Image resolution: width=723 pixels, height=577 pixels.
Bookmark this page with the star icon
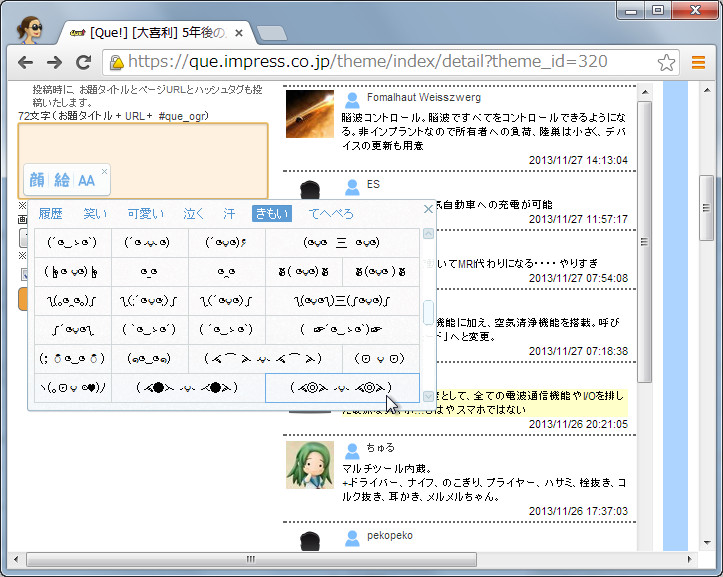[666, 62]
